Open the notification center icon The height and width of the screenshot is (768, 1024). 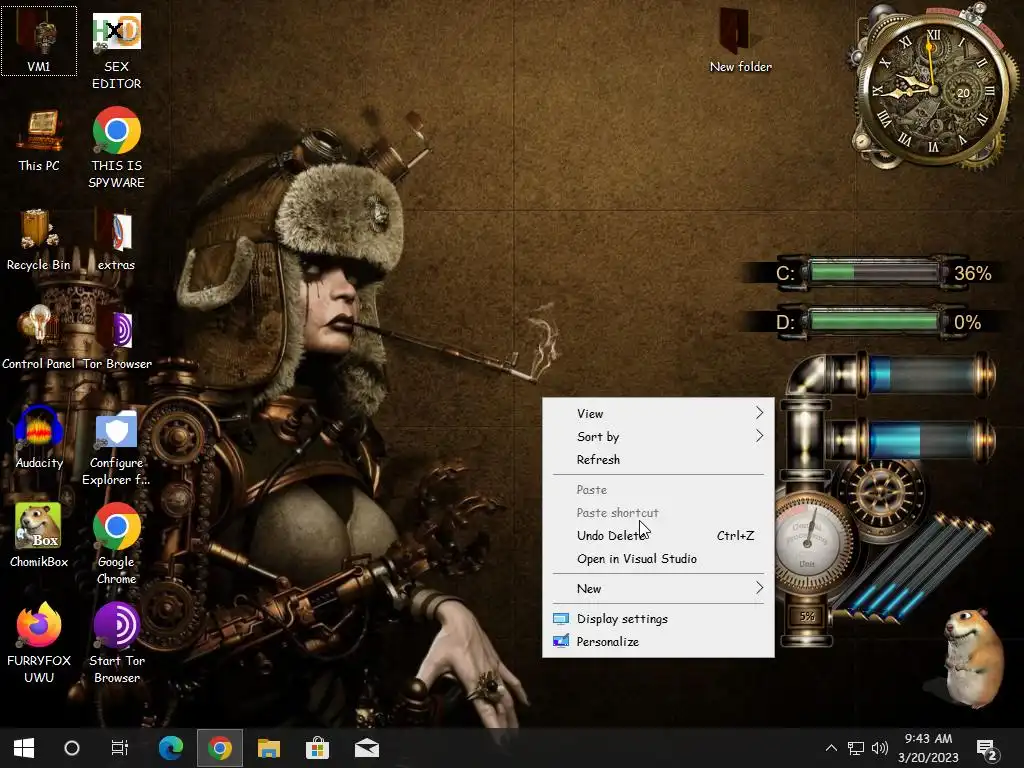pyautogui.click(x=987, y=750)
